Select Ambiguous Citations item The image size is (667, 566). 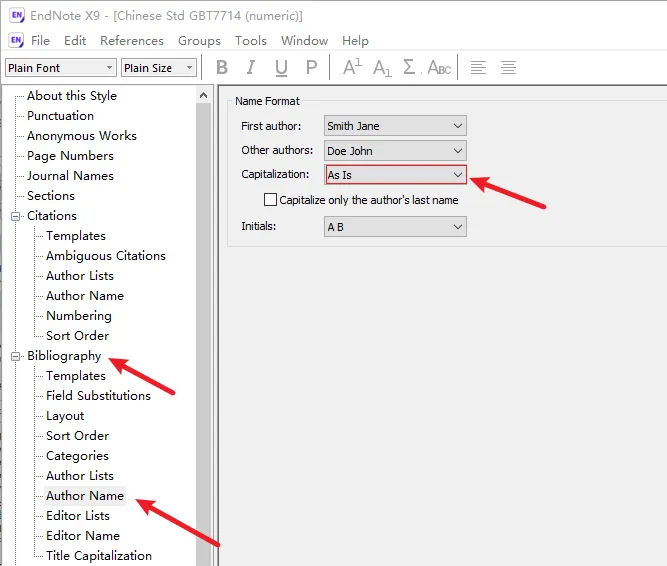click(105, 256)
